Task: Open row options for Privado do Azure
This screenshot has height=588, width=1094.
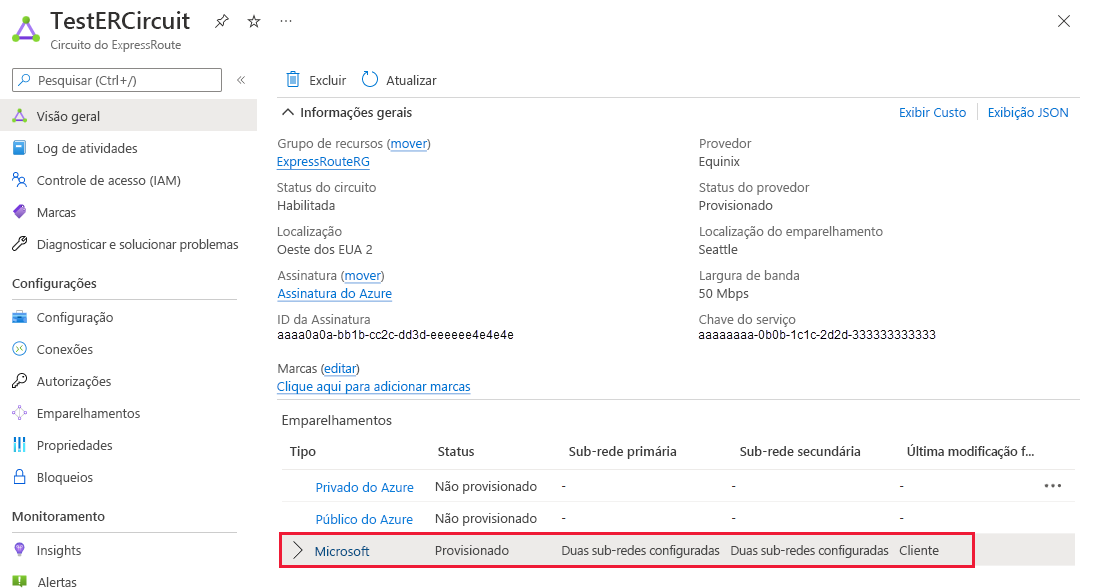Action: [x=1052, y=486]
